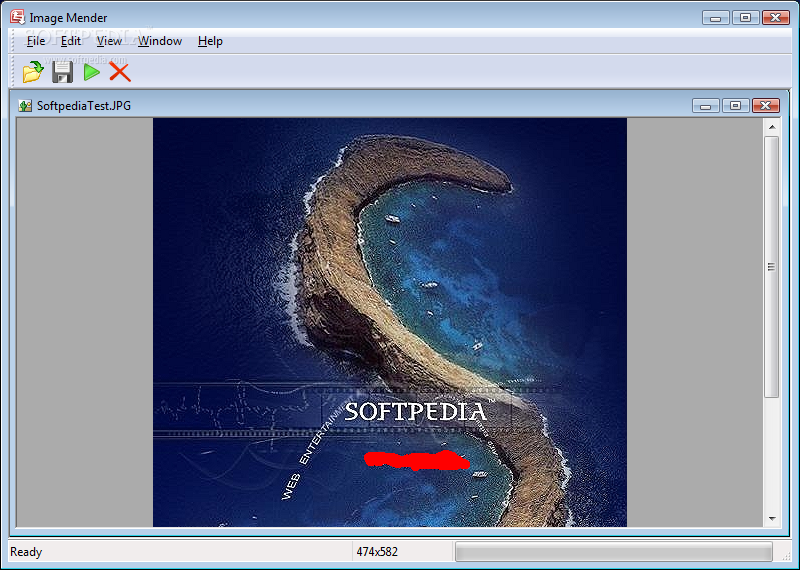This screenshot has width=800, height=570.
Task: Open the Window menu
Action: pos(160,41)
